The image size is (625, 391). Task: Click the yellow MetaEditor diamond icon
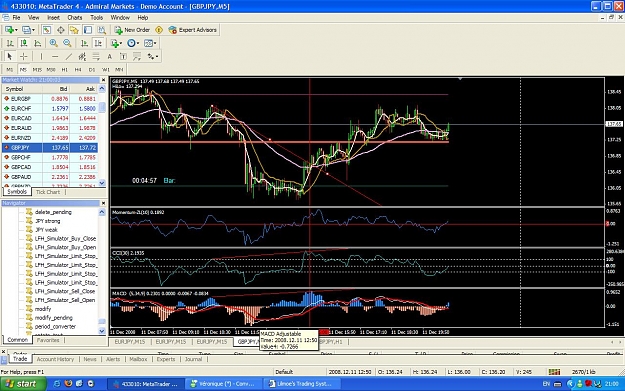159,30
